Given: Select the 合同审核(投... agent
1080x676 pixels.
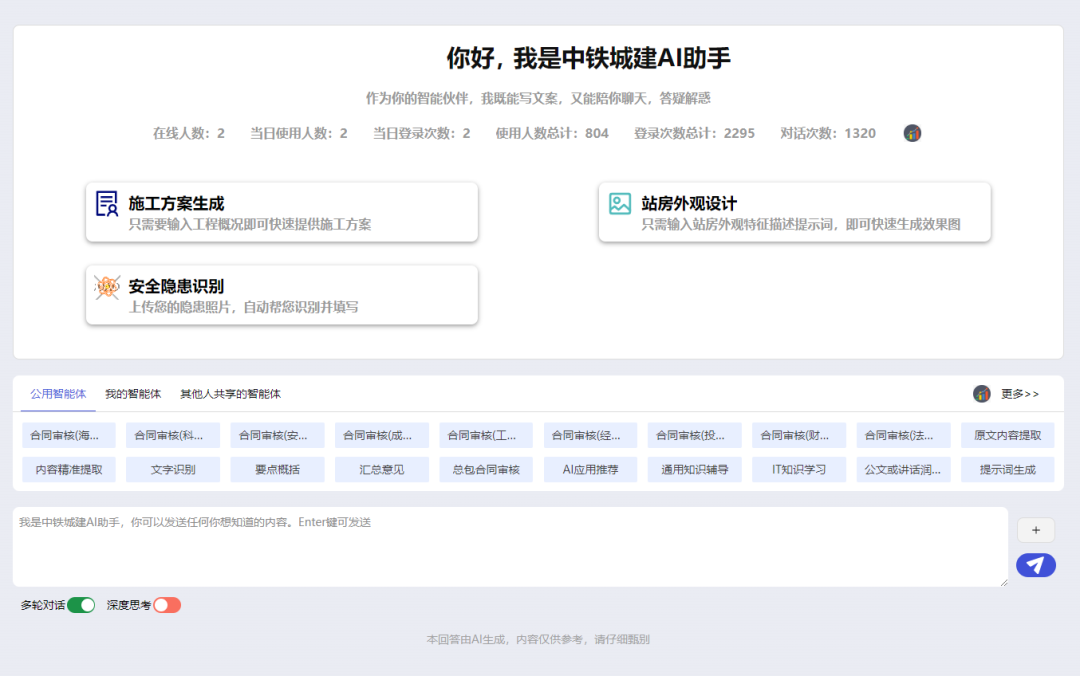Looking at the screenshot, I should pos(695,436).
